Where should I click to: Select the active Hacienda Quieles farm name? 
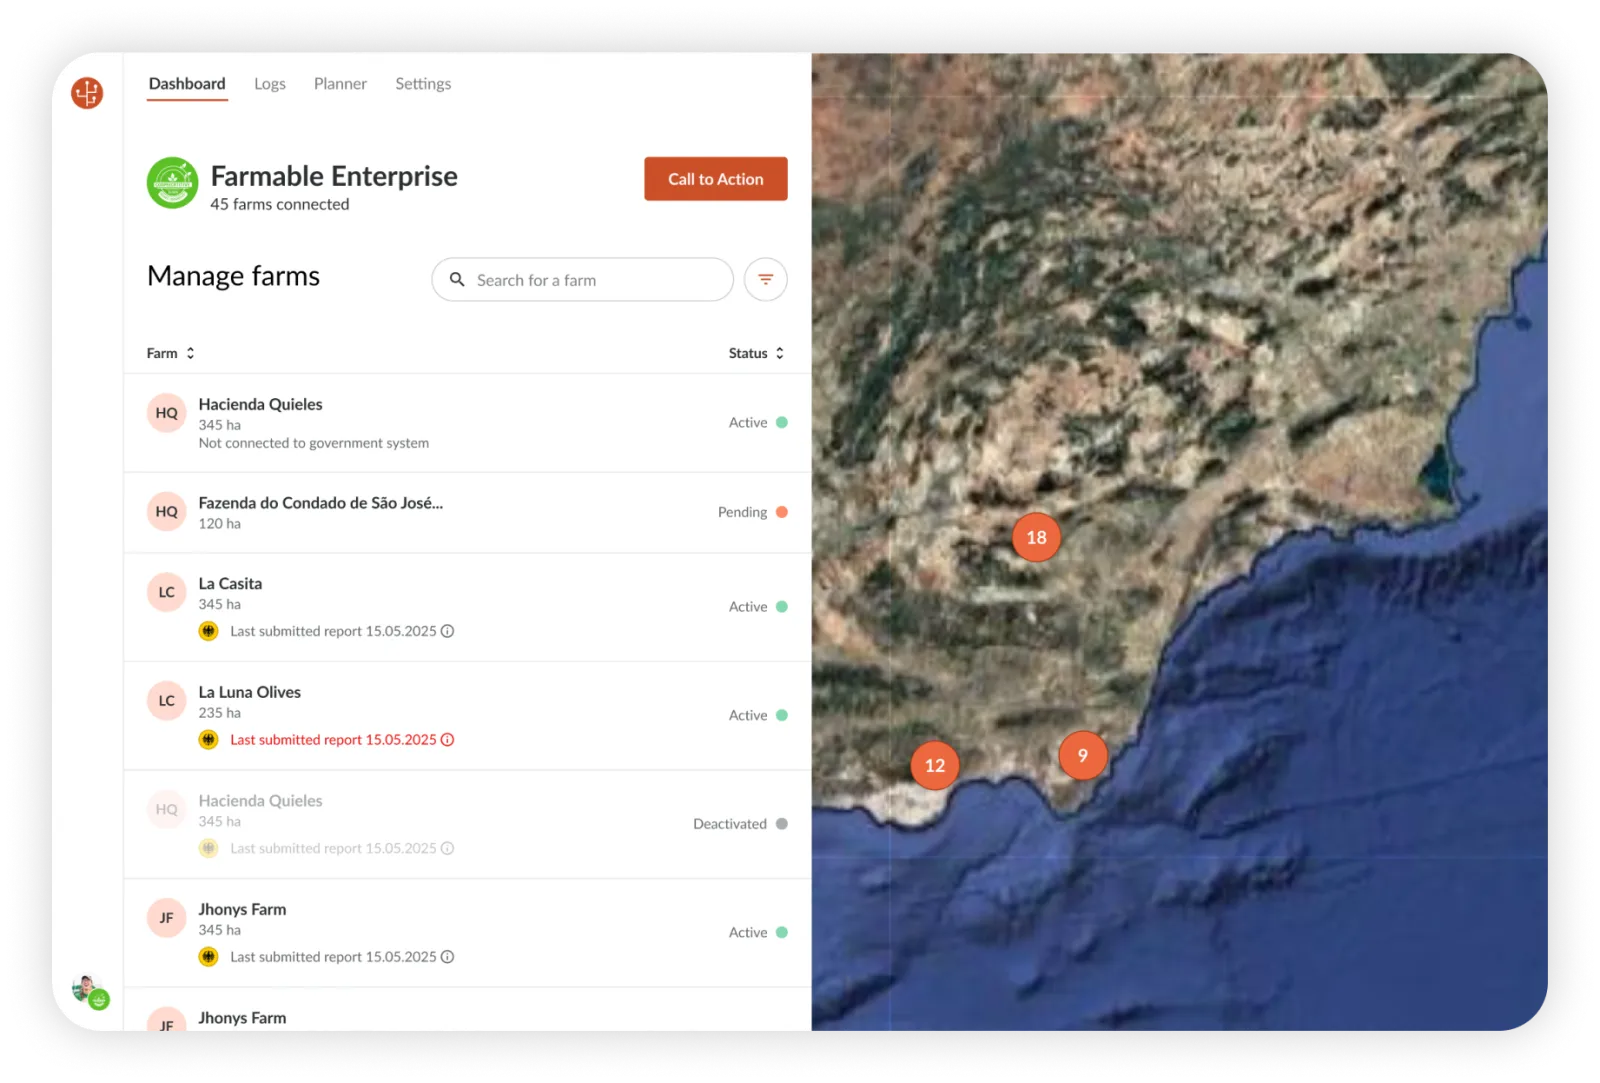[x=260, y=405]
